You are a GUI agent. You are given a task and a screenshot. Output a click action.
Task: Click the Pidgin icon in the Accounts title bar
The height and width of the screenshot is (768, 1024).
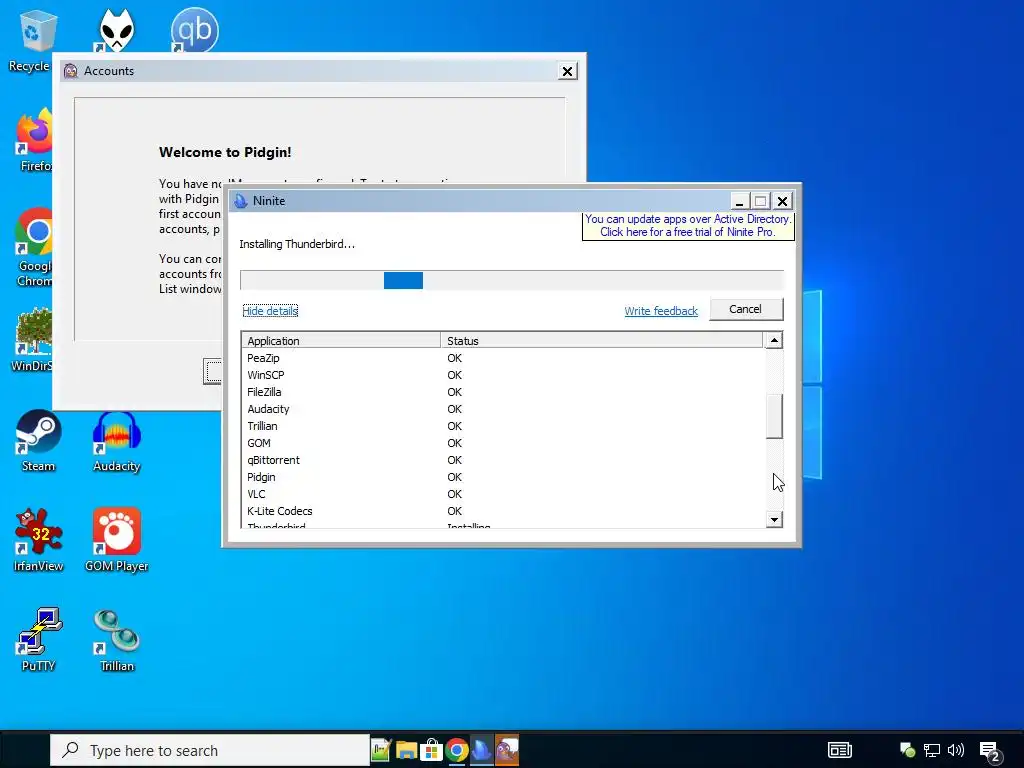[71, 71]
